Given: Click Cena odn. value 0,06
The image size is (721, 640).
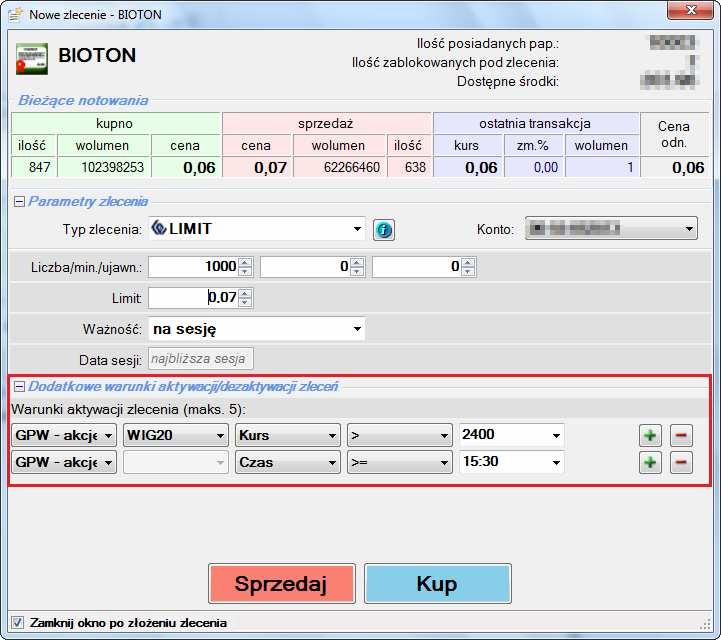Looking at the screenshot, I should 688,168.
